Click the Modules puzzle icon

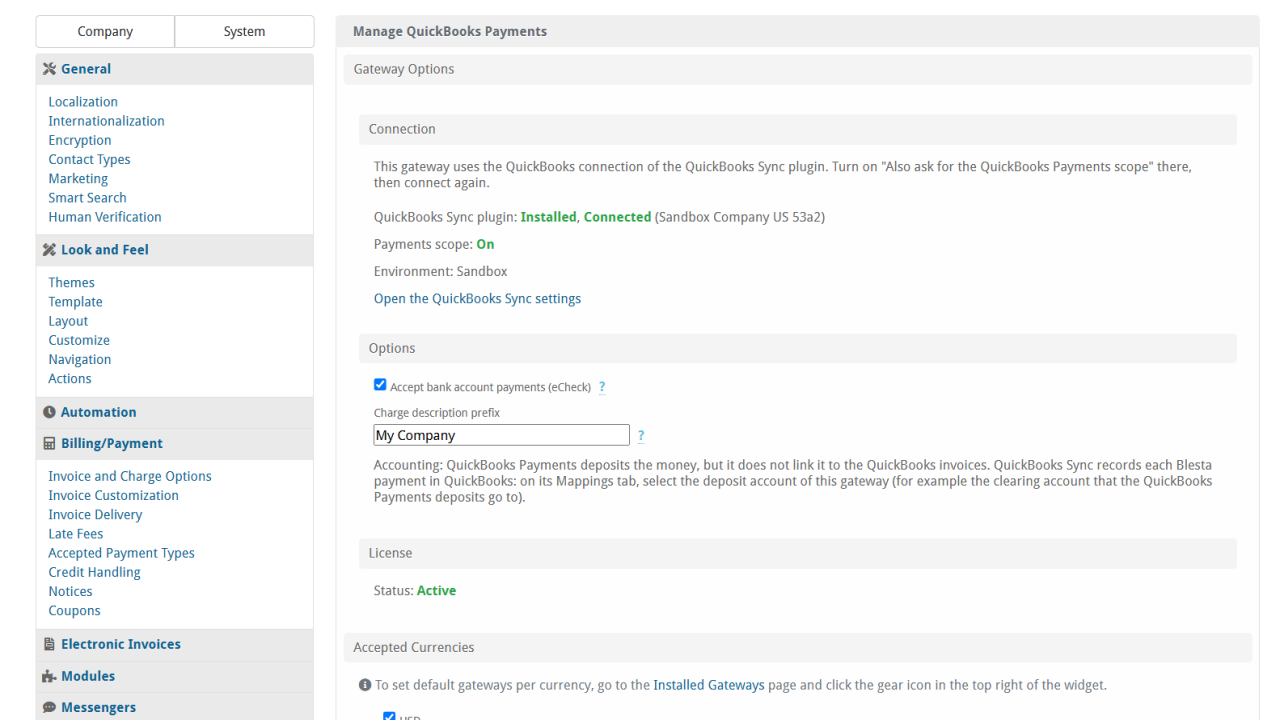click(49, 676)
